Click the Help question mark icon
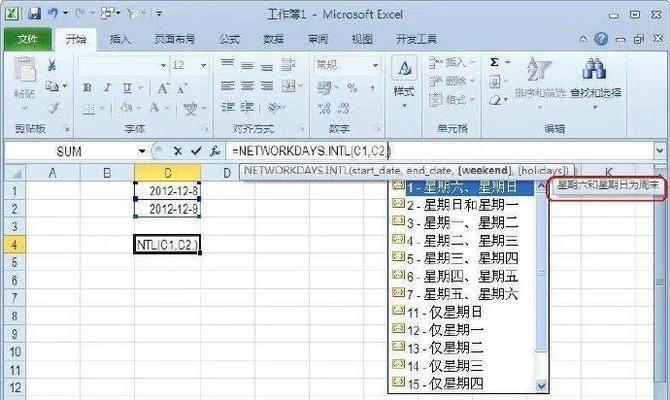 601,39
